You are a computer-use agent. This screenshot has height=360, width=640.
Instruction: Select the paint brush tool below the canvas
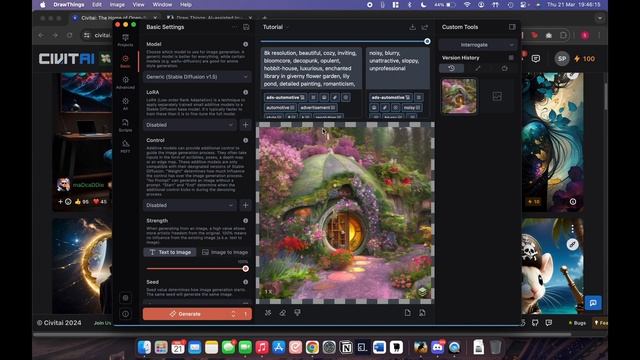tap(298, 313)
